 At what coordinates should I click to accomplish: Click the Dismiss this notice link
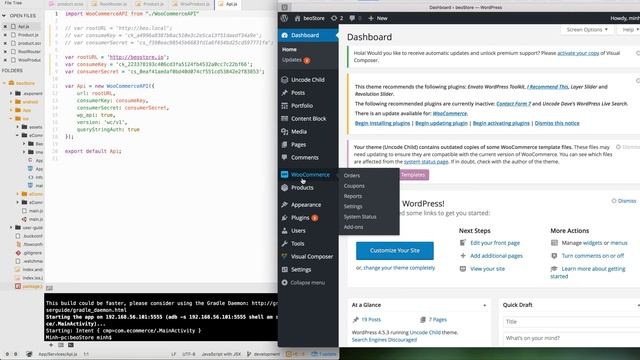557,123
